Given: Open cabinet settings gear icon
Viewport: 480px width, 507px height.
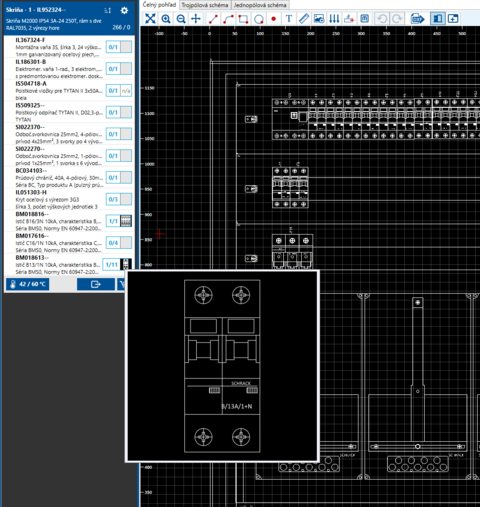Looking at the screenshot, I should (124, 10).
